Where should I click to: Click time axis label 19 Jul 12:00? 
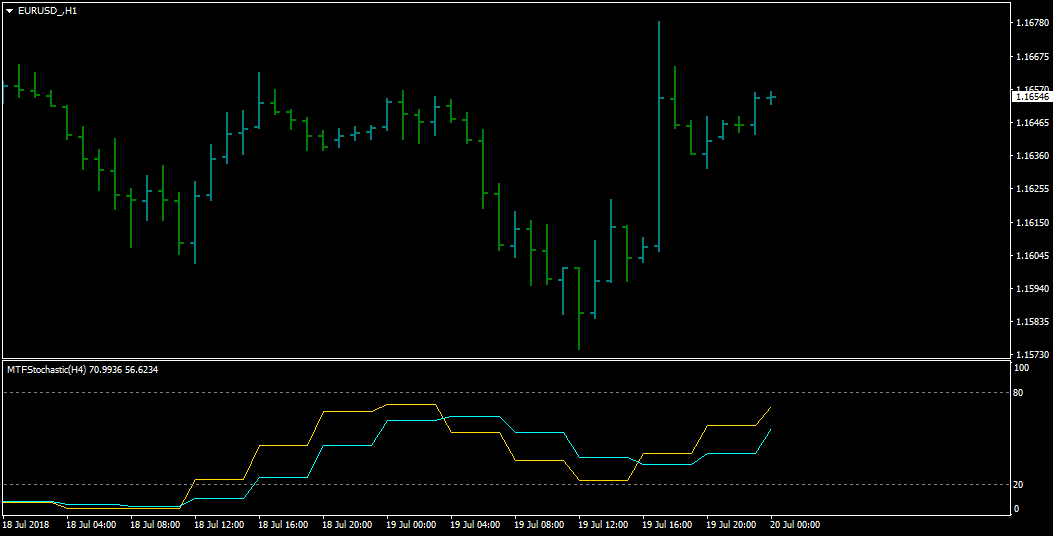(603, 525)
